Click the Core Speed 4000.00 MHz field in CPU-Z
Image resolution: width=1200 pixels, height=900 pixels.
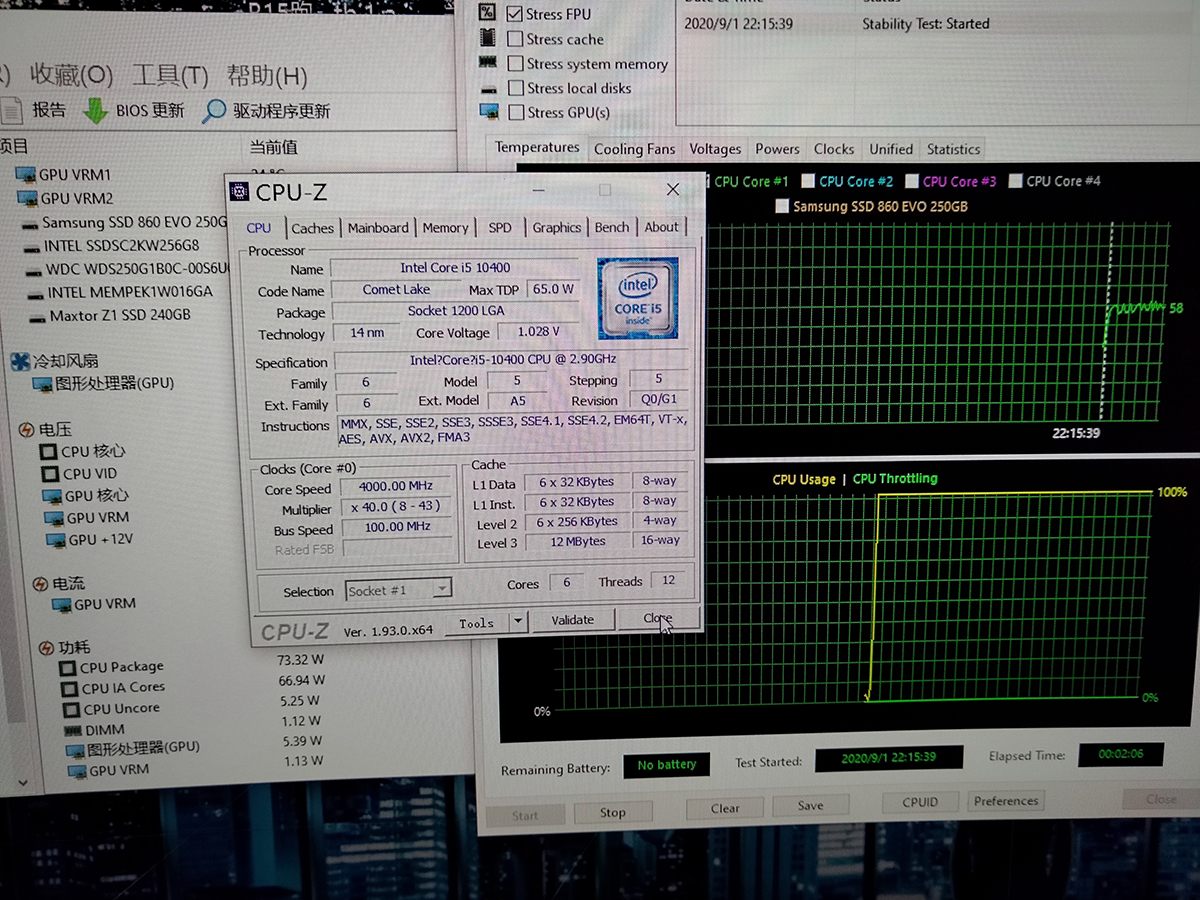[394, 487]
